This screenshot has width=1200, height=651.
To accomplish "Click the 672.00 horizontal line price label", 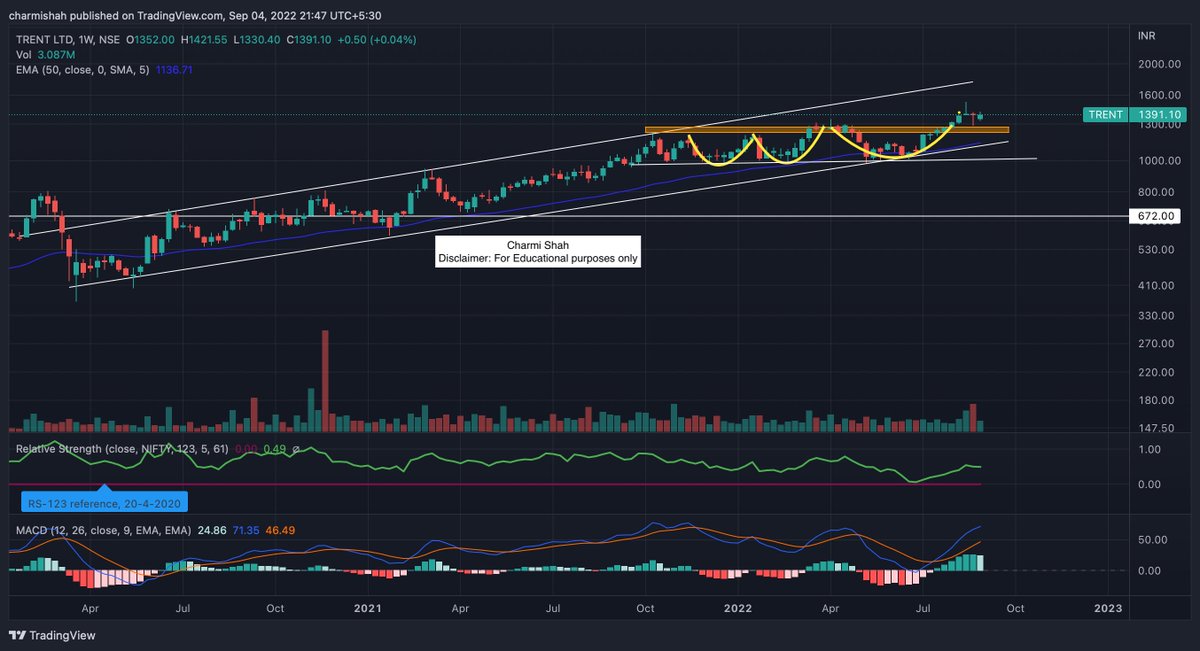I will coord(1157,216).
